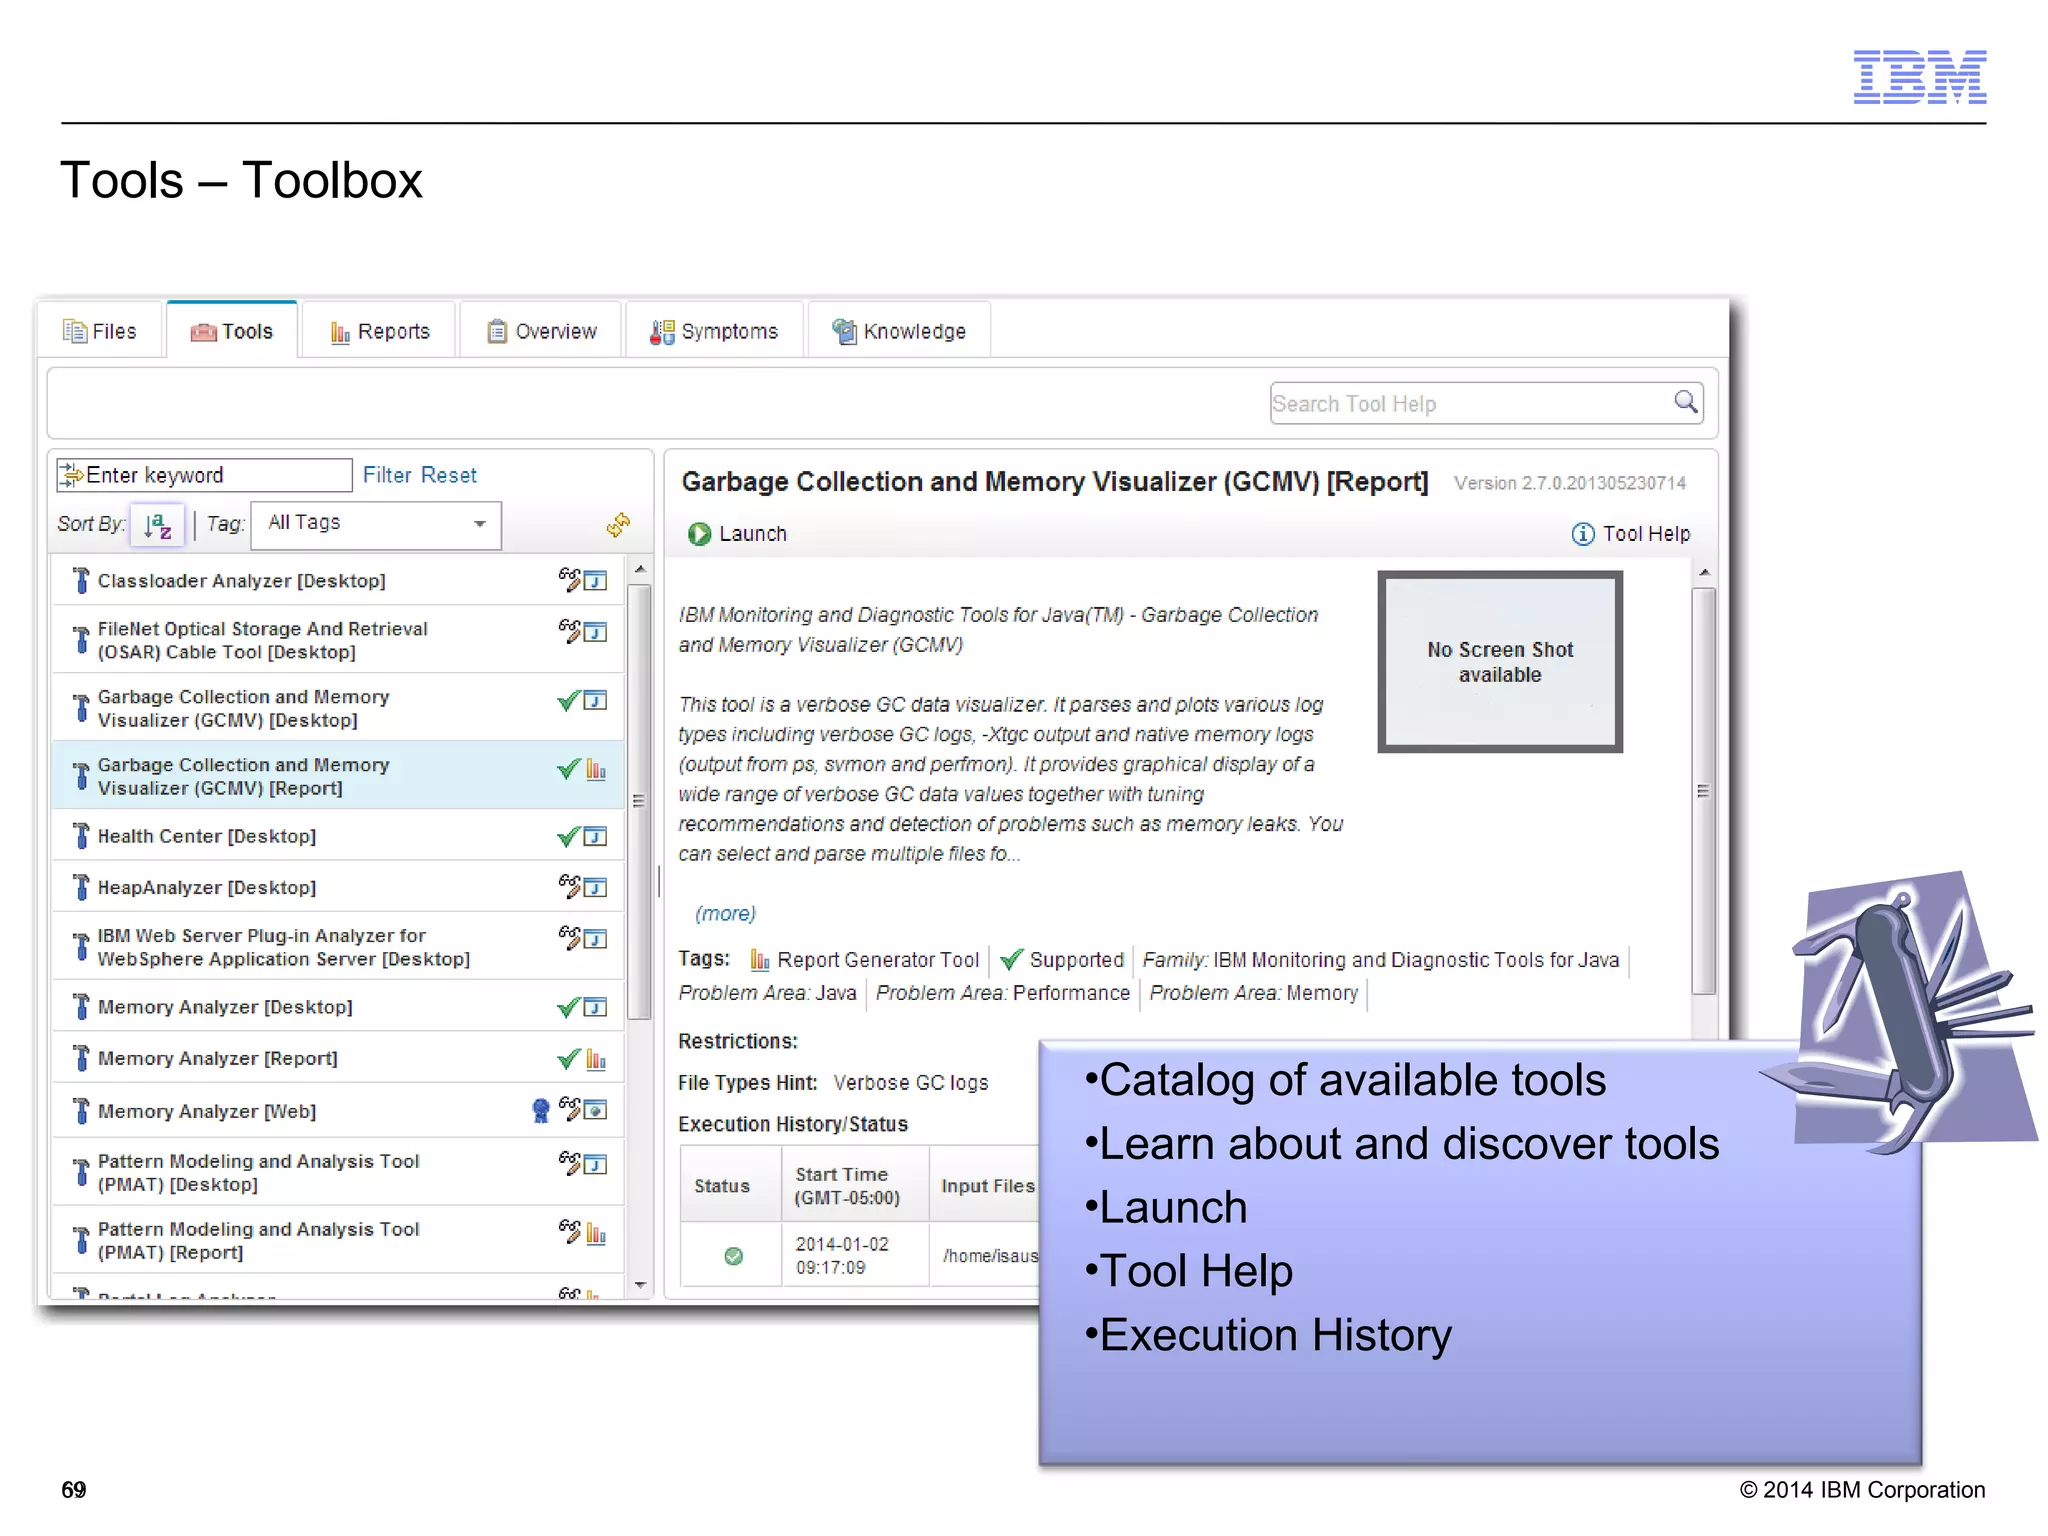Click tool list scroll down arrow
2048x1536 pixels.
pyautogui.click(x=640, y=1285)
